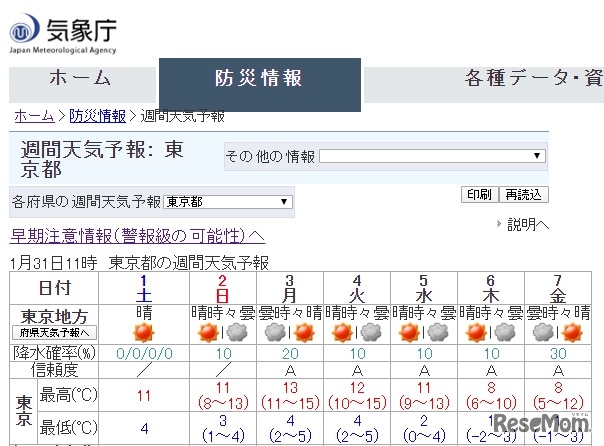Screen dimensions: 604x446
Task: Click the small arrow icon beside 説明へ
Action: (499, 223)
